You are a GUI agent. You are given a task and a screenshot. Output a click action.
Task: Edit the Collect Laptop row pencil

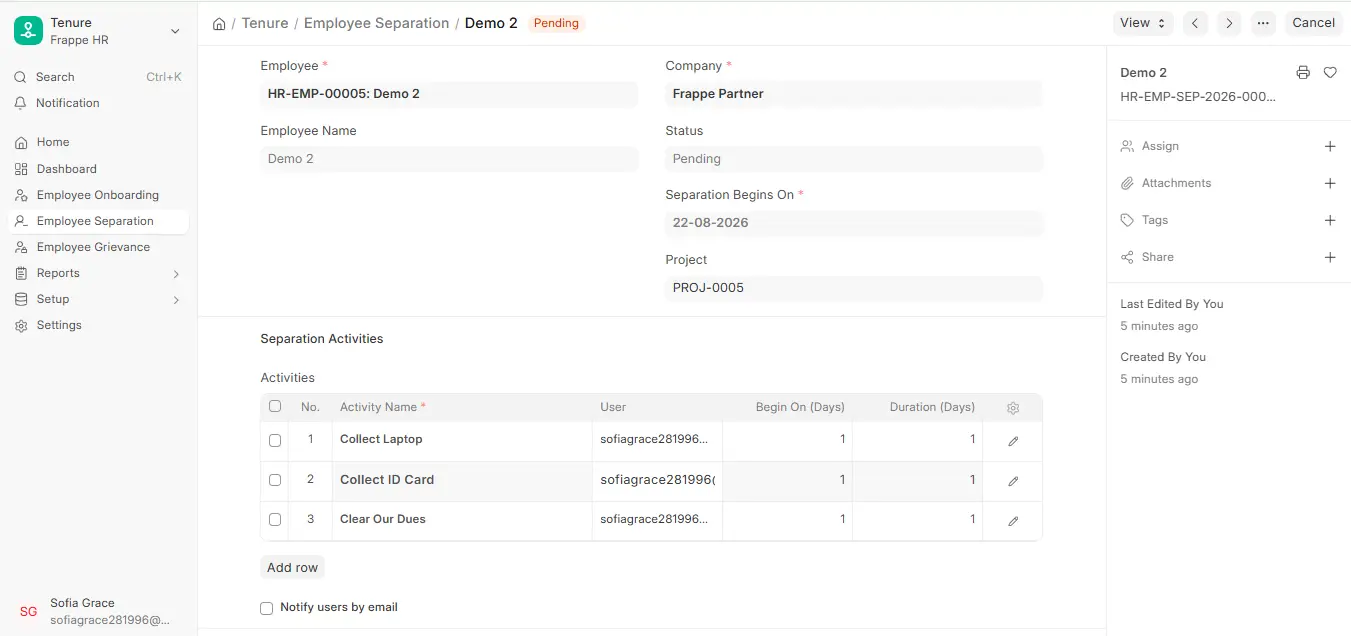pyautogui.click(x=1013, y=441)
